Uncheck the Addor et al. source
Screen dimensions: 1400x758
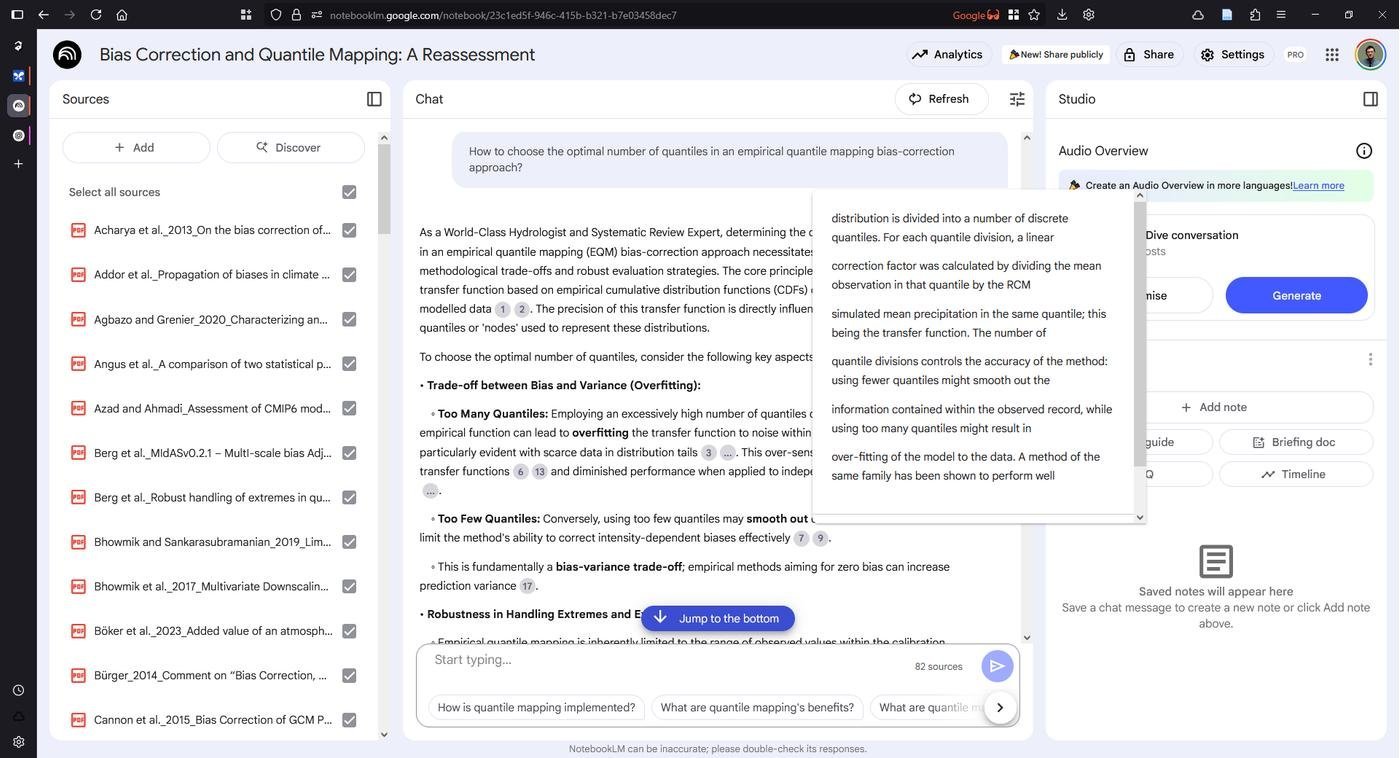(x=349, y=275)
